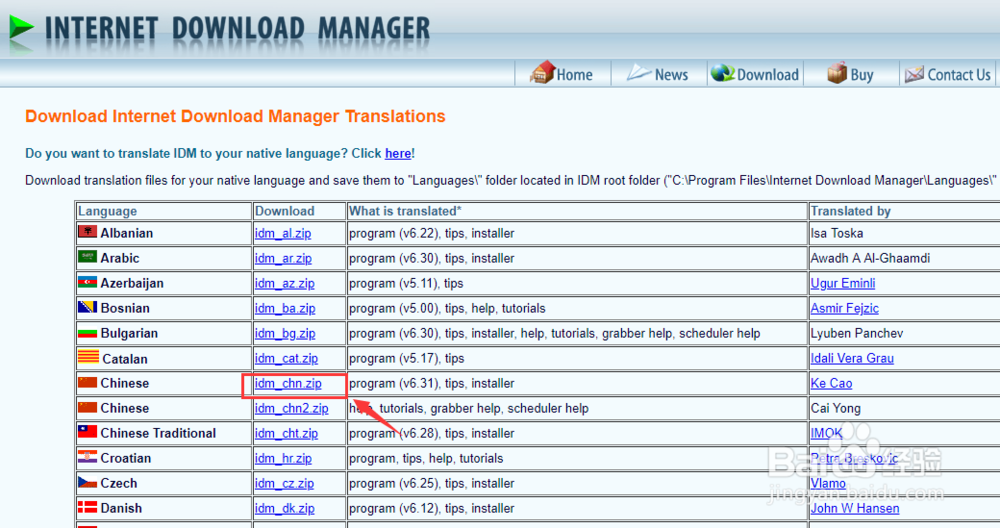Screen dimensions: 1000x528
Task: Open translator Asmir Fejzic link
Action: click(844, 309)
